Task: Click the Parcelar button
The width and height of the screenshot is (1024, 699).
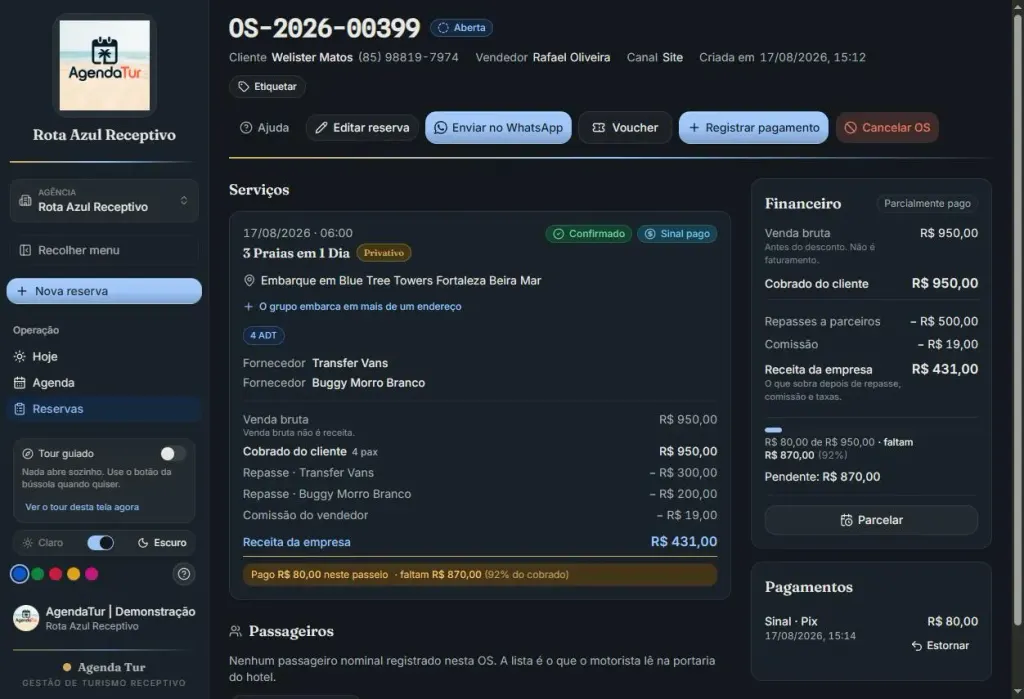Action: tap(871, 520)
